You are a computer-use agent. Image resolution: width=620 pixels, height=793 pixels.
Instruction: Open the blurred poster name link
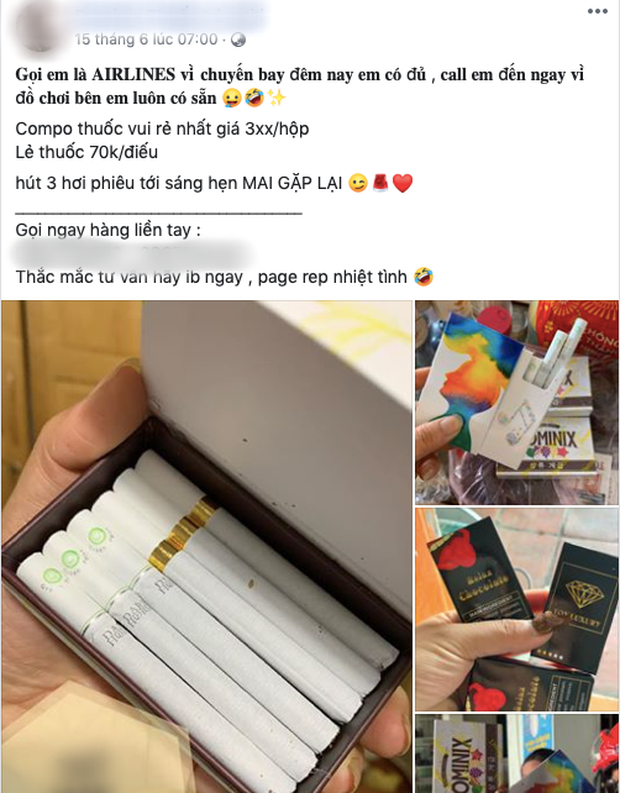point(172,16)
